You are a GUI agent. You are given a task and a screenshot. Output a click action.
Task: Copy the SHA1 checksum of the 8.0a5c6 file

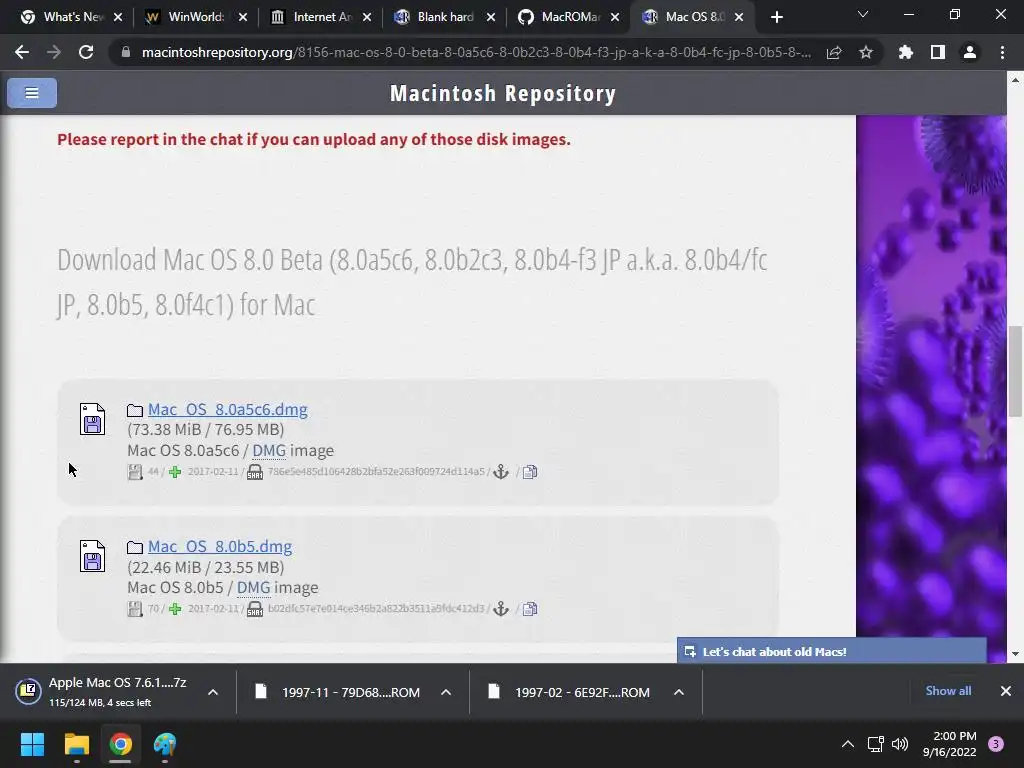tap(530, 472)
